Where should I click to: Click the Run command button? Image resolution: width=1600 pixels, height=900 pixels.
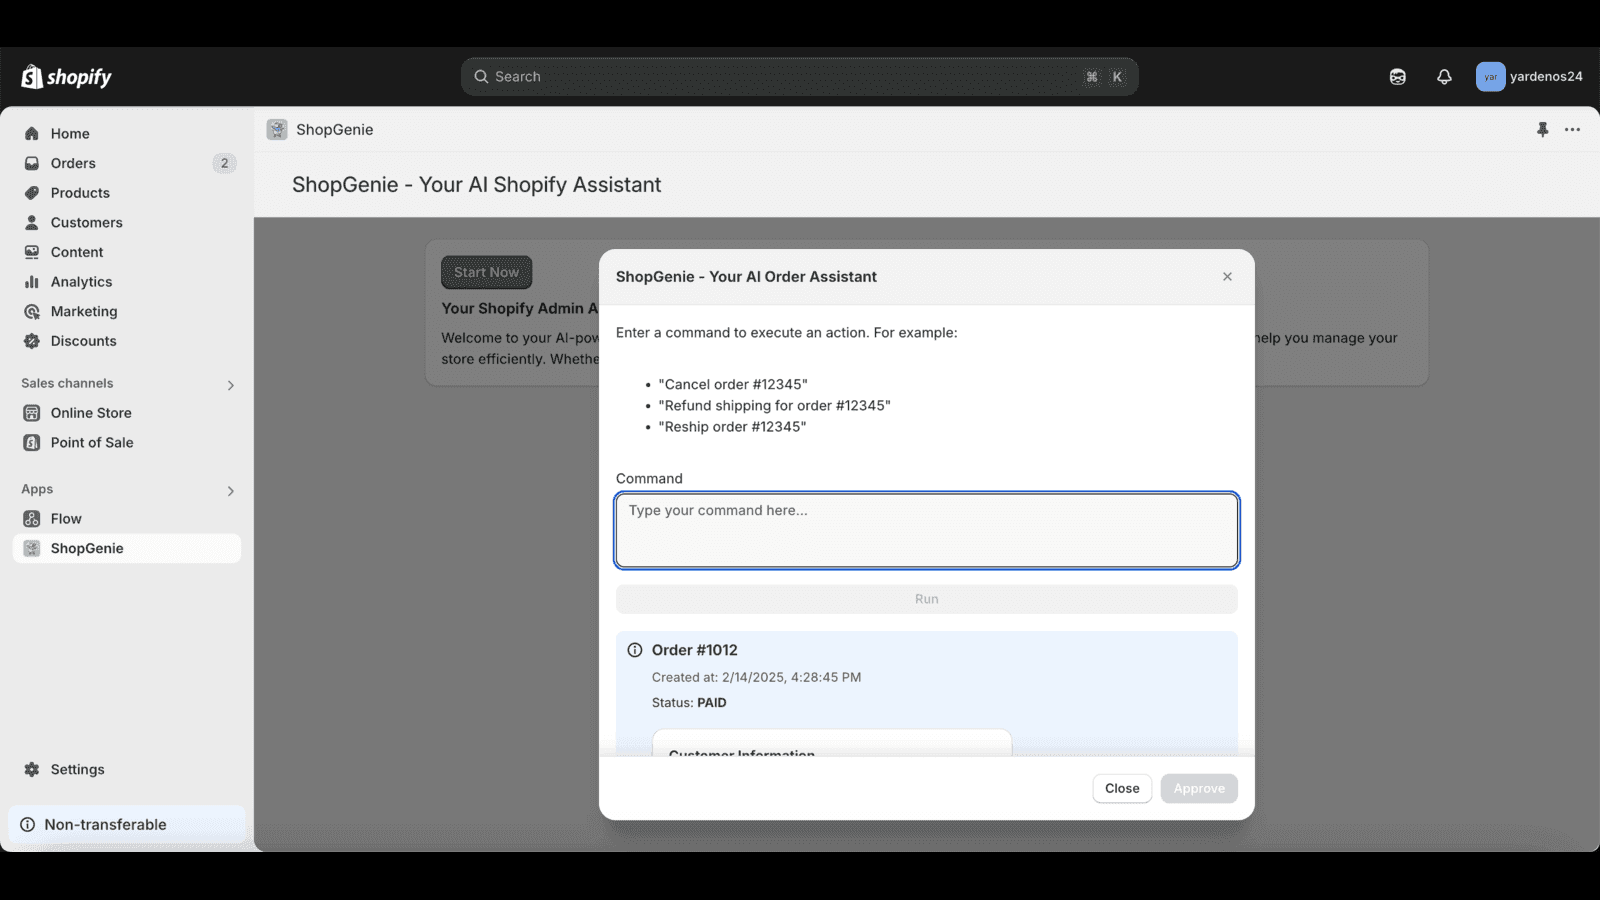tap(926, 599)
